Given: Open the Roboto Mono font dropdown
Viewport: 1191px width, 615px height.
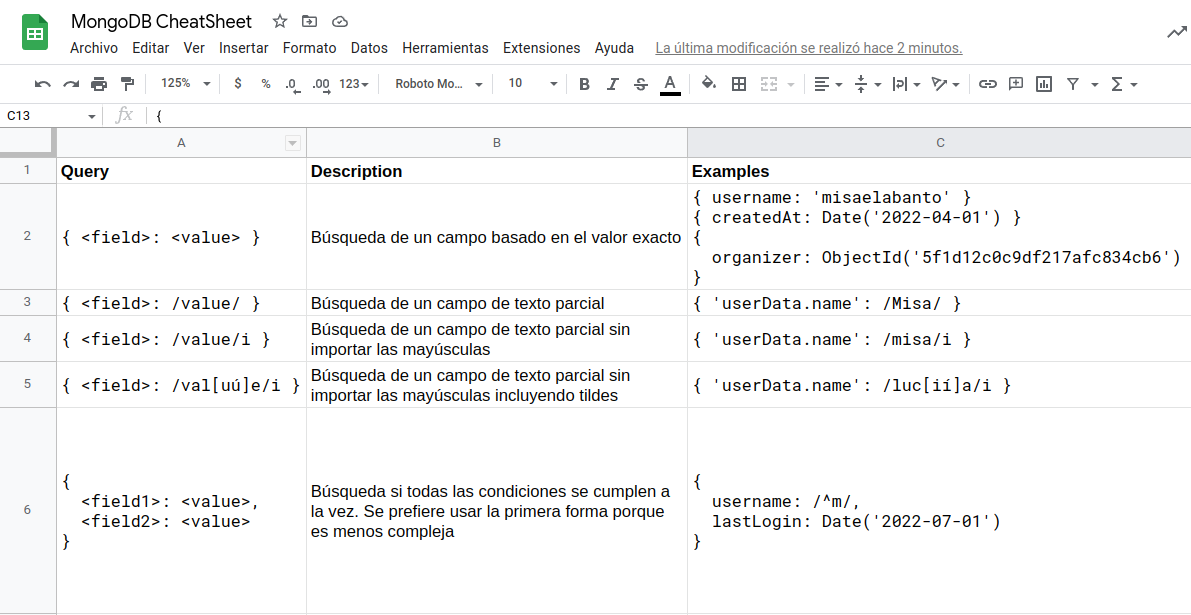Looking at the screenshot, I should pos(438,84).
